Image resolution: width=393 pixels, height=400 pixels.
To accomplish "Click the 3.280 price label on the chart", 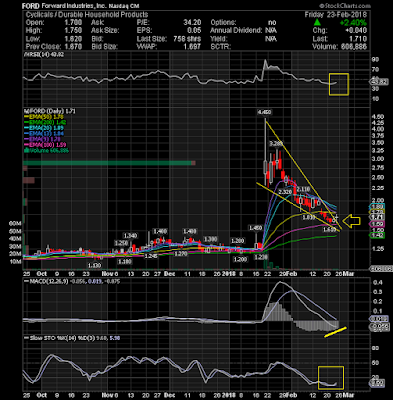I will pos(276,144).
